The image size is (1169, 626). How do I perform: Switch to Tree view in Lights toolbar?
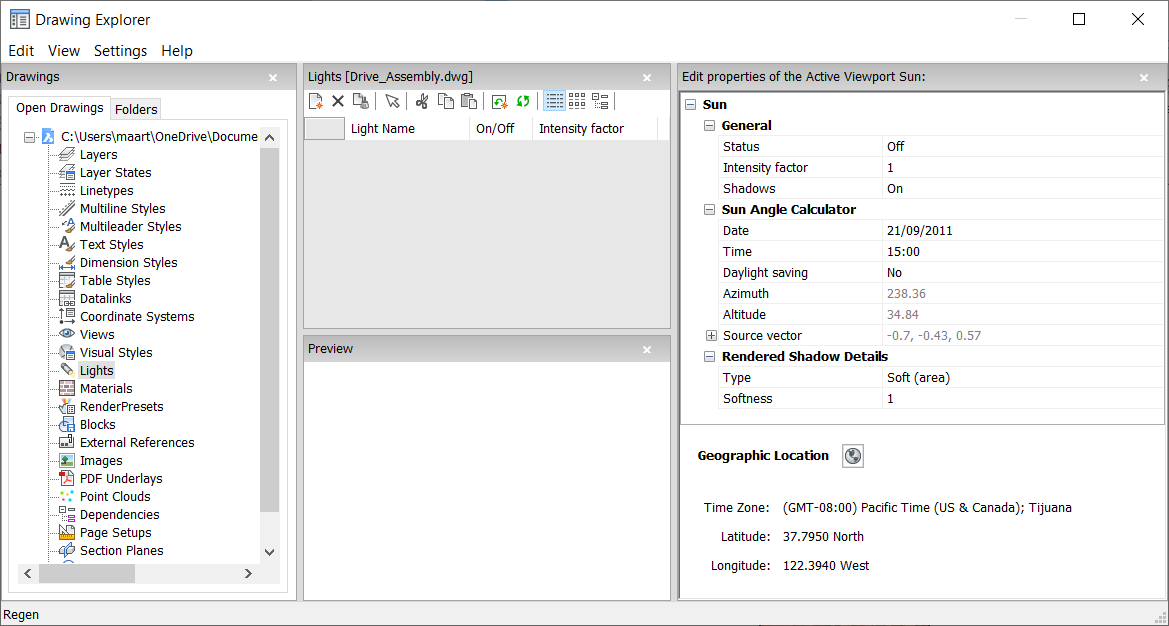click(600, 101)
